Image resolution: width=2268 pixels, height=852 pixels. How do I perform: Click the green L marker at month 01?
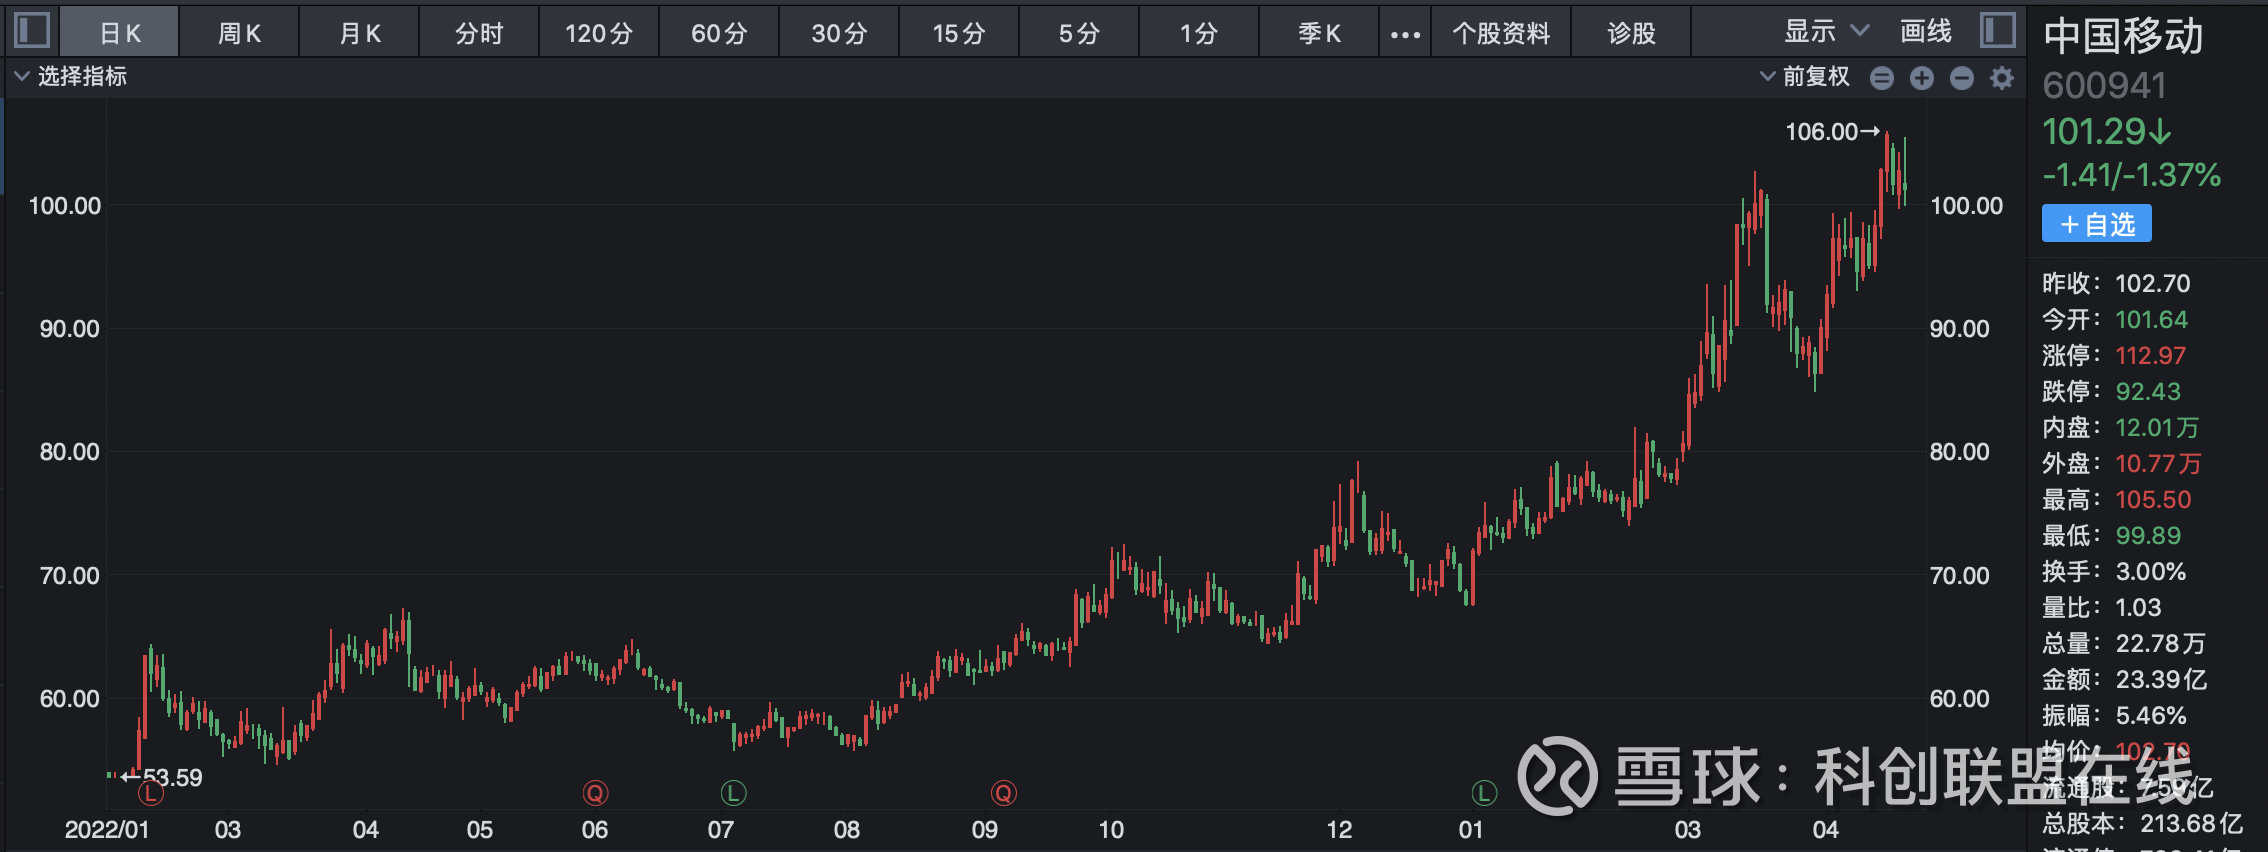click(x=1484, y=794)
